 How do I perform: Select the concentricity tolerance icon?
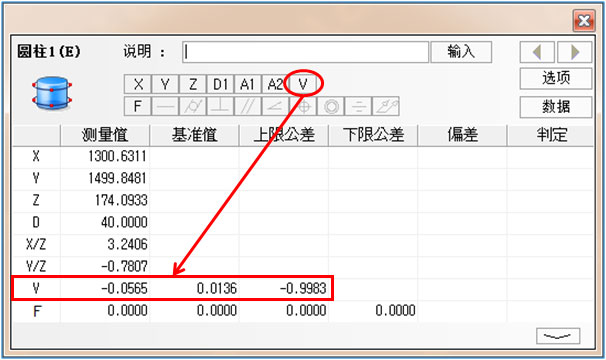pyautogui.click(x=331, y=106)
